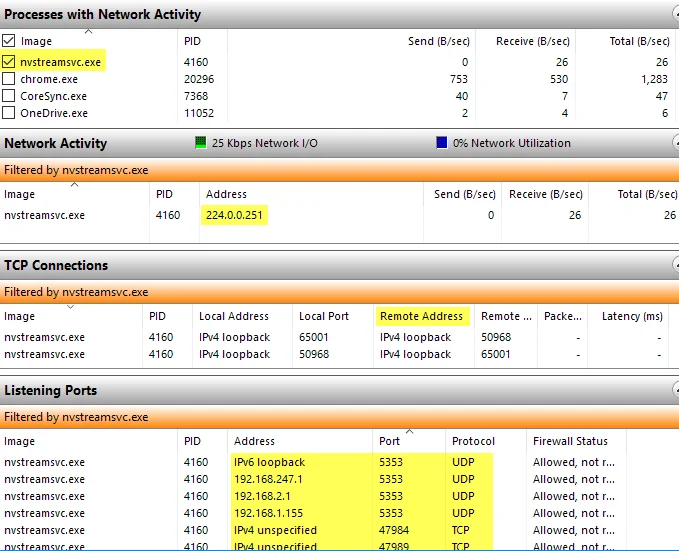
Task: Enable the CoreSync.exe filter checkbox
Action: [x=9, y=96]
